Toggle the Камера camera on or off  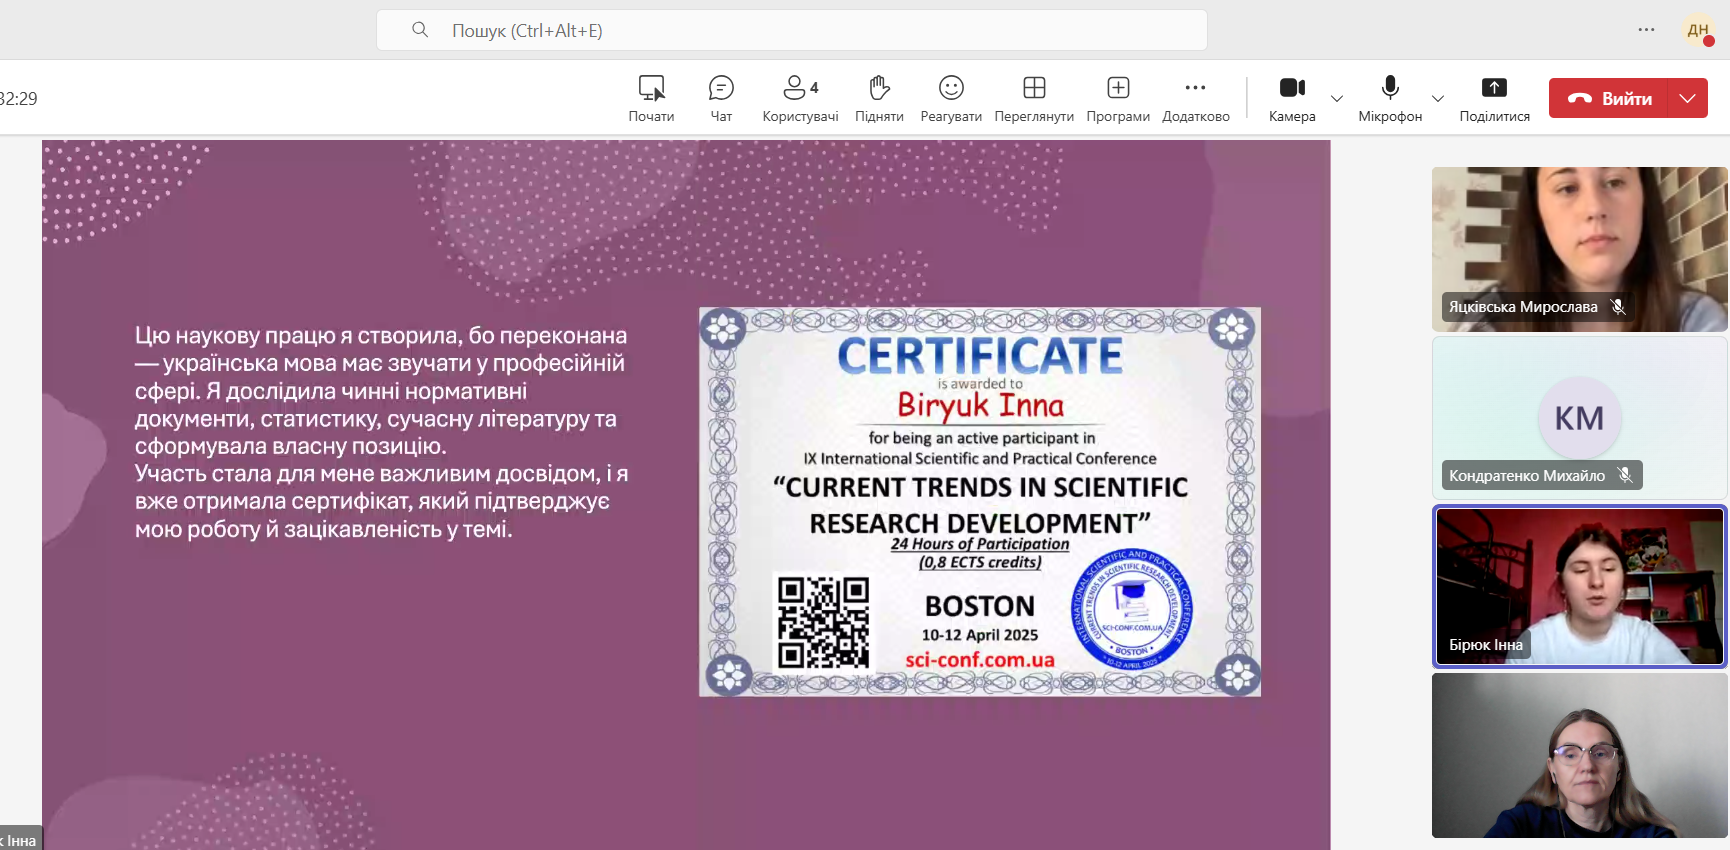click(x=1292, y=98)
